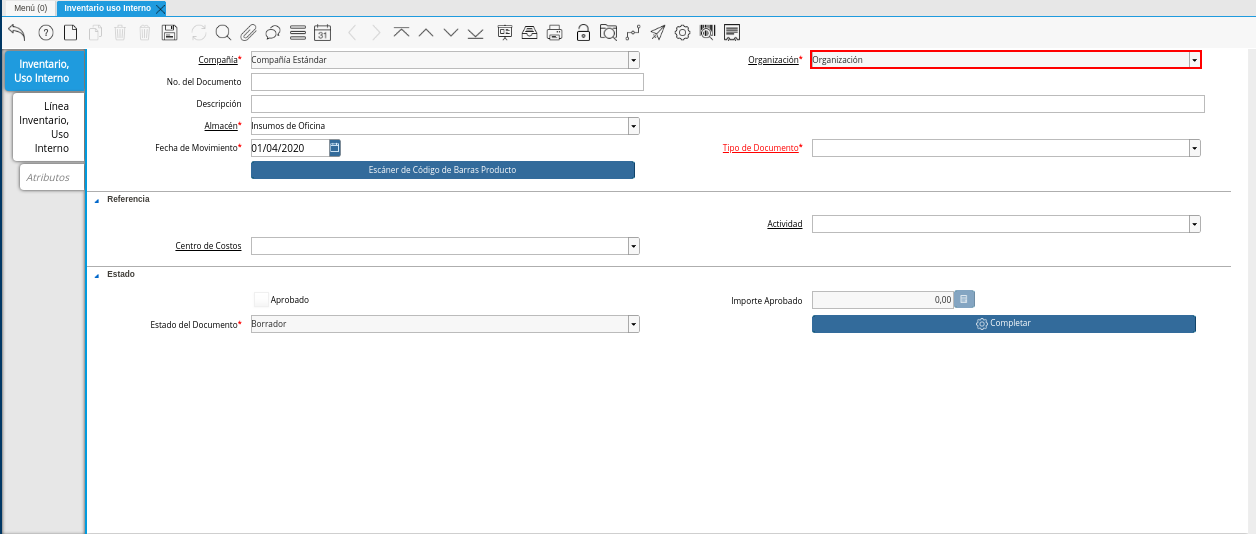
Task: Open the chat bubbles icon
Action: coord(272,32)
